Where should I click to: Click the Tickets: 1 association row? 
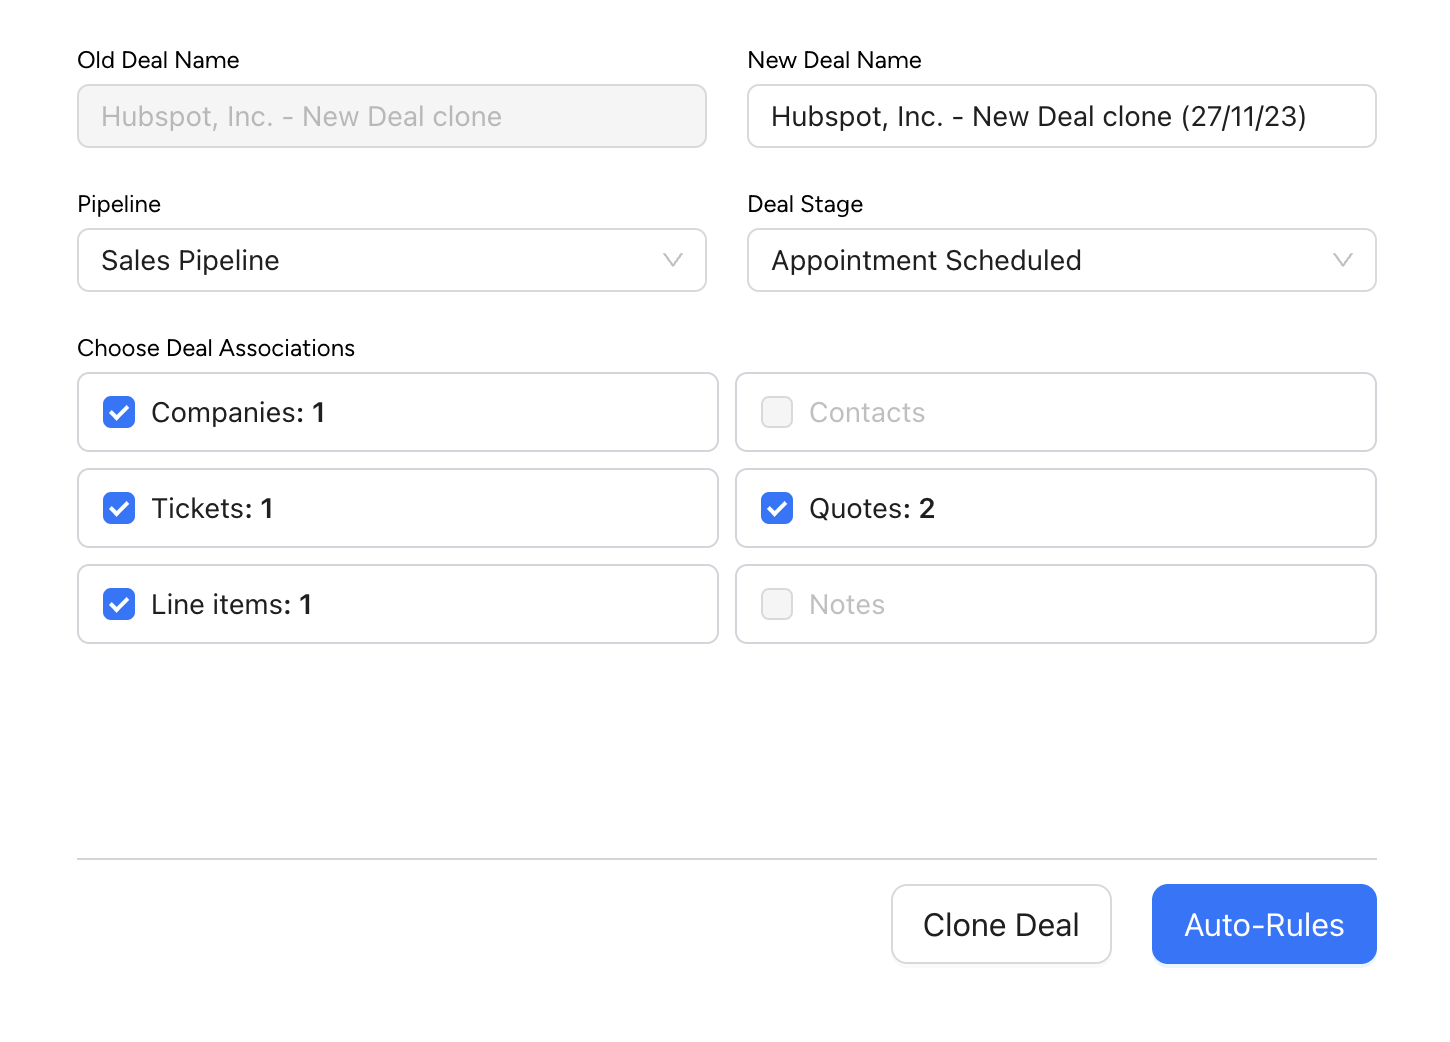click(450, 508)
